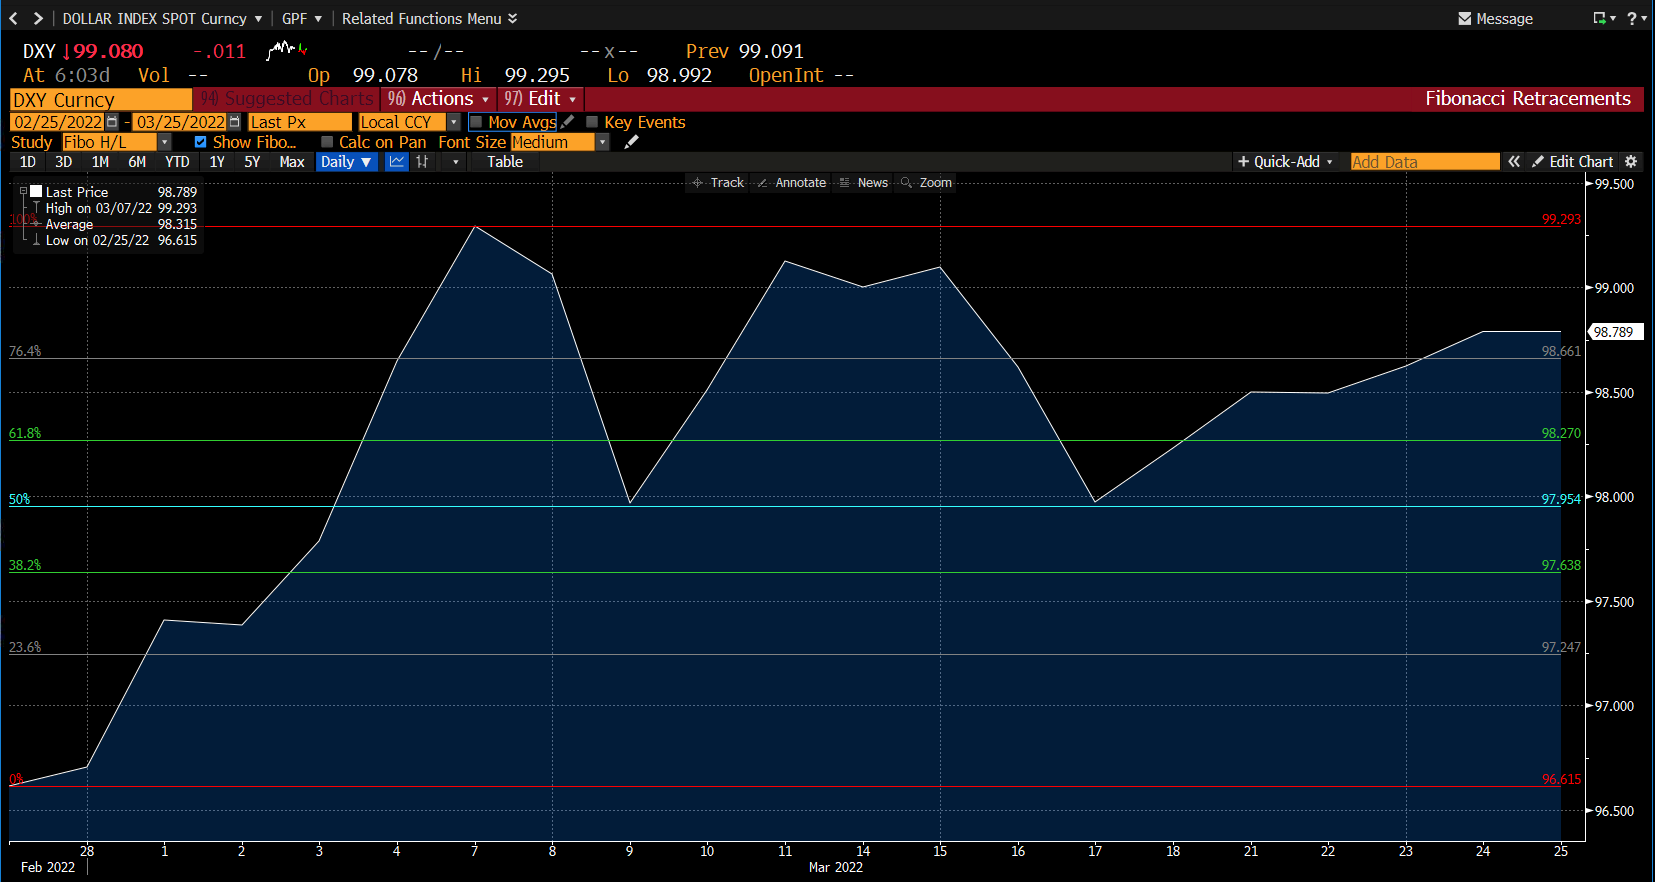1655x882 pixels.
Task: Open the end date calendar picker
Action: (235, 122)
